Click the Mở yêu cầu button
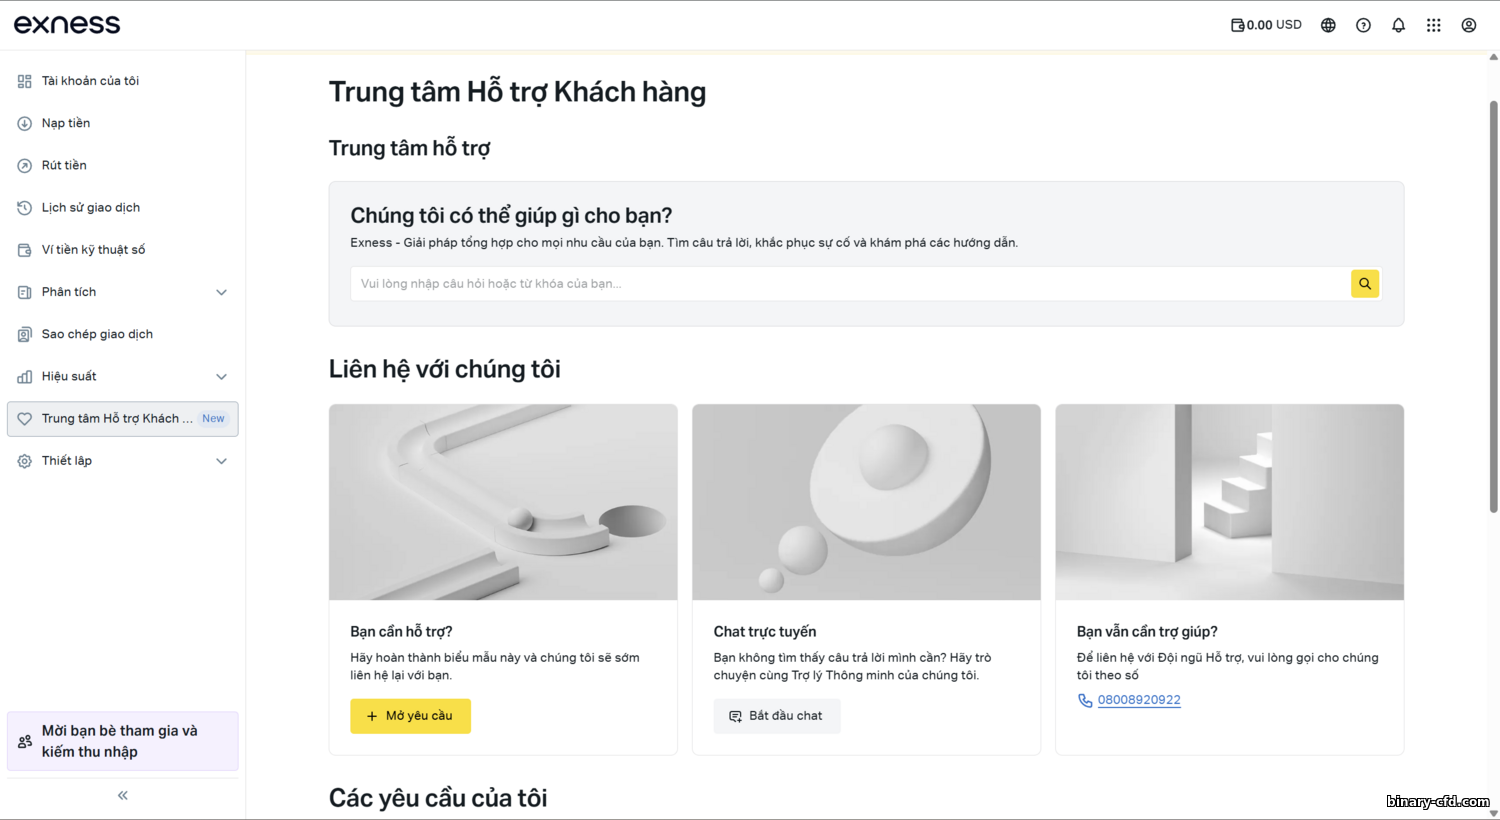This screenshot has width=1500, height=820. (x=410, y=716)
